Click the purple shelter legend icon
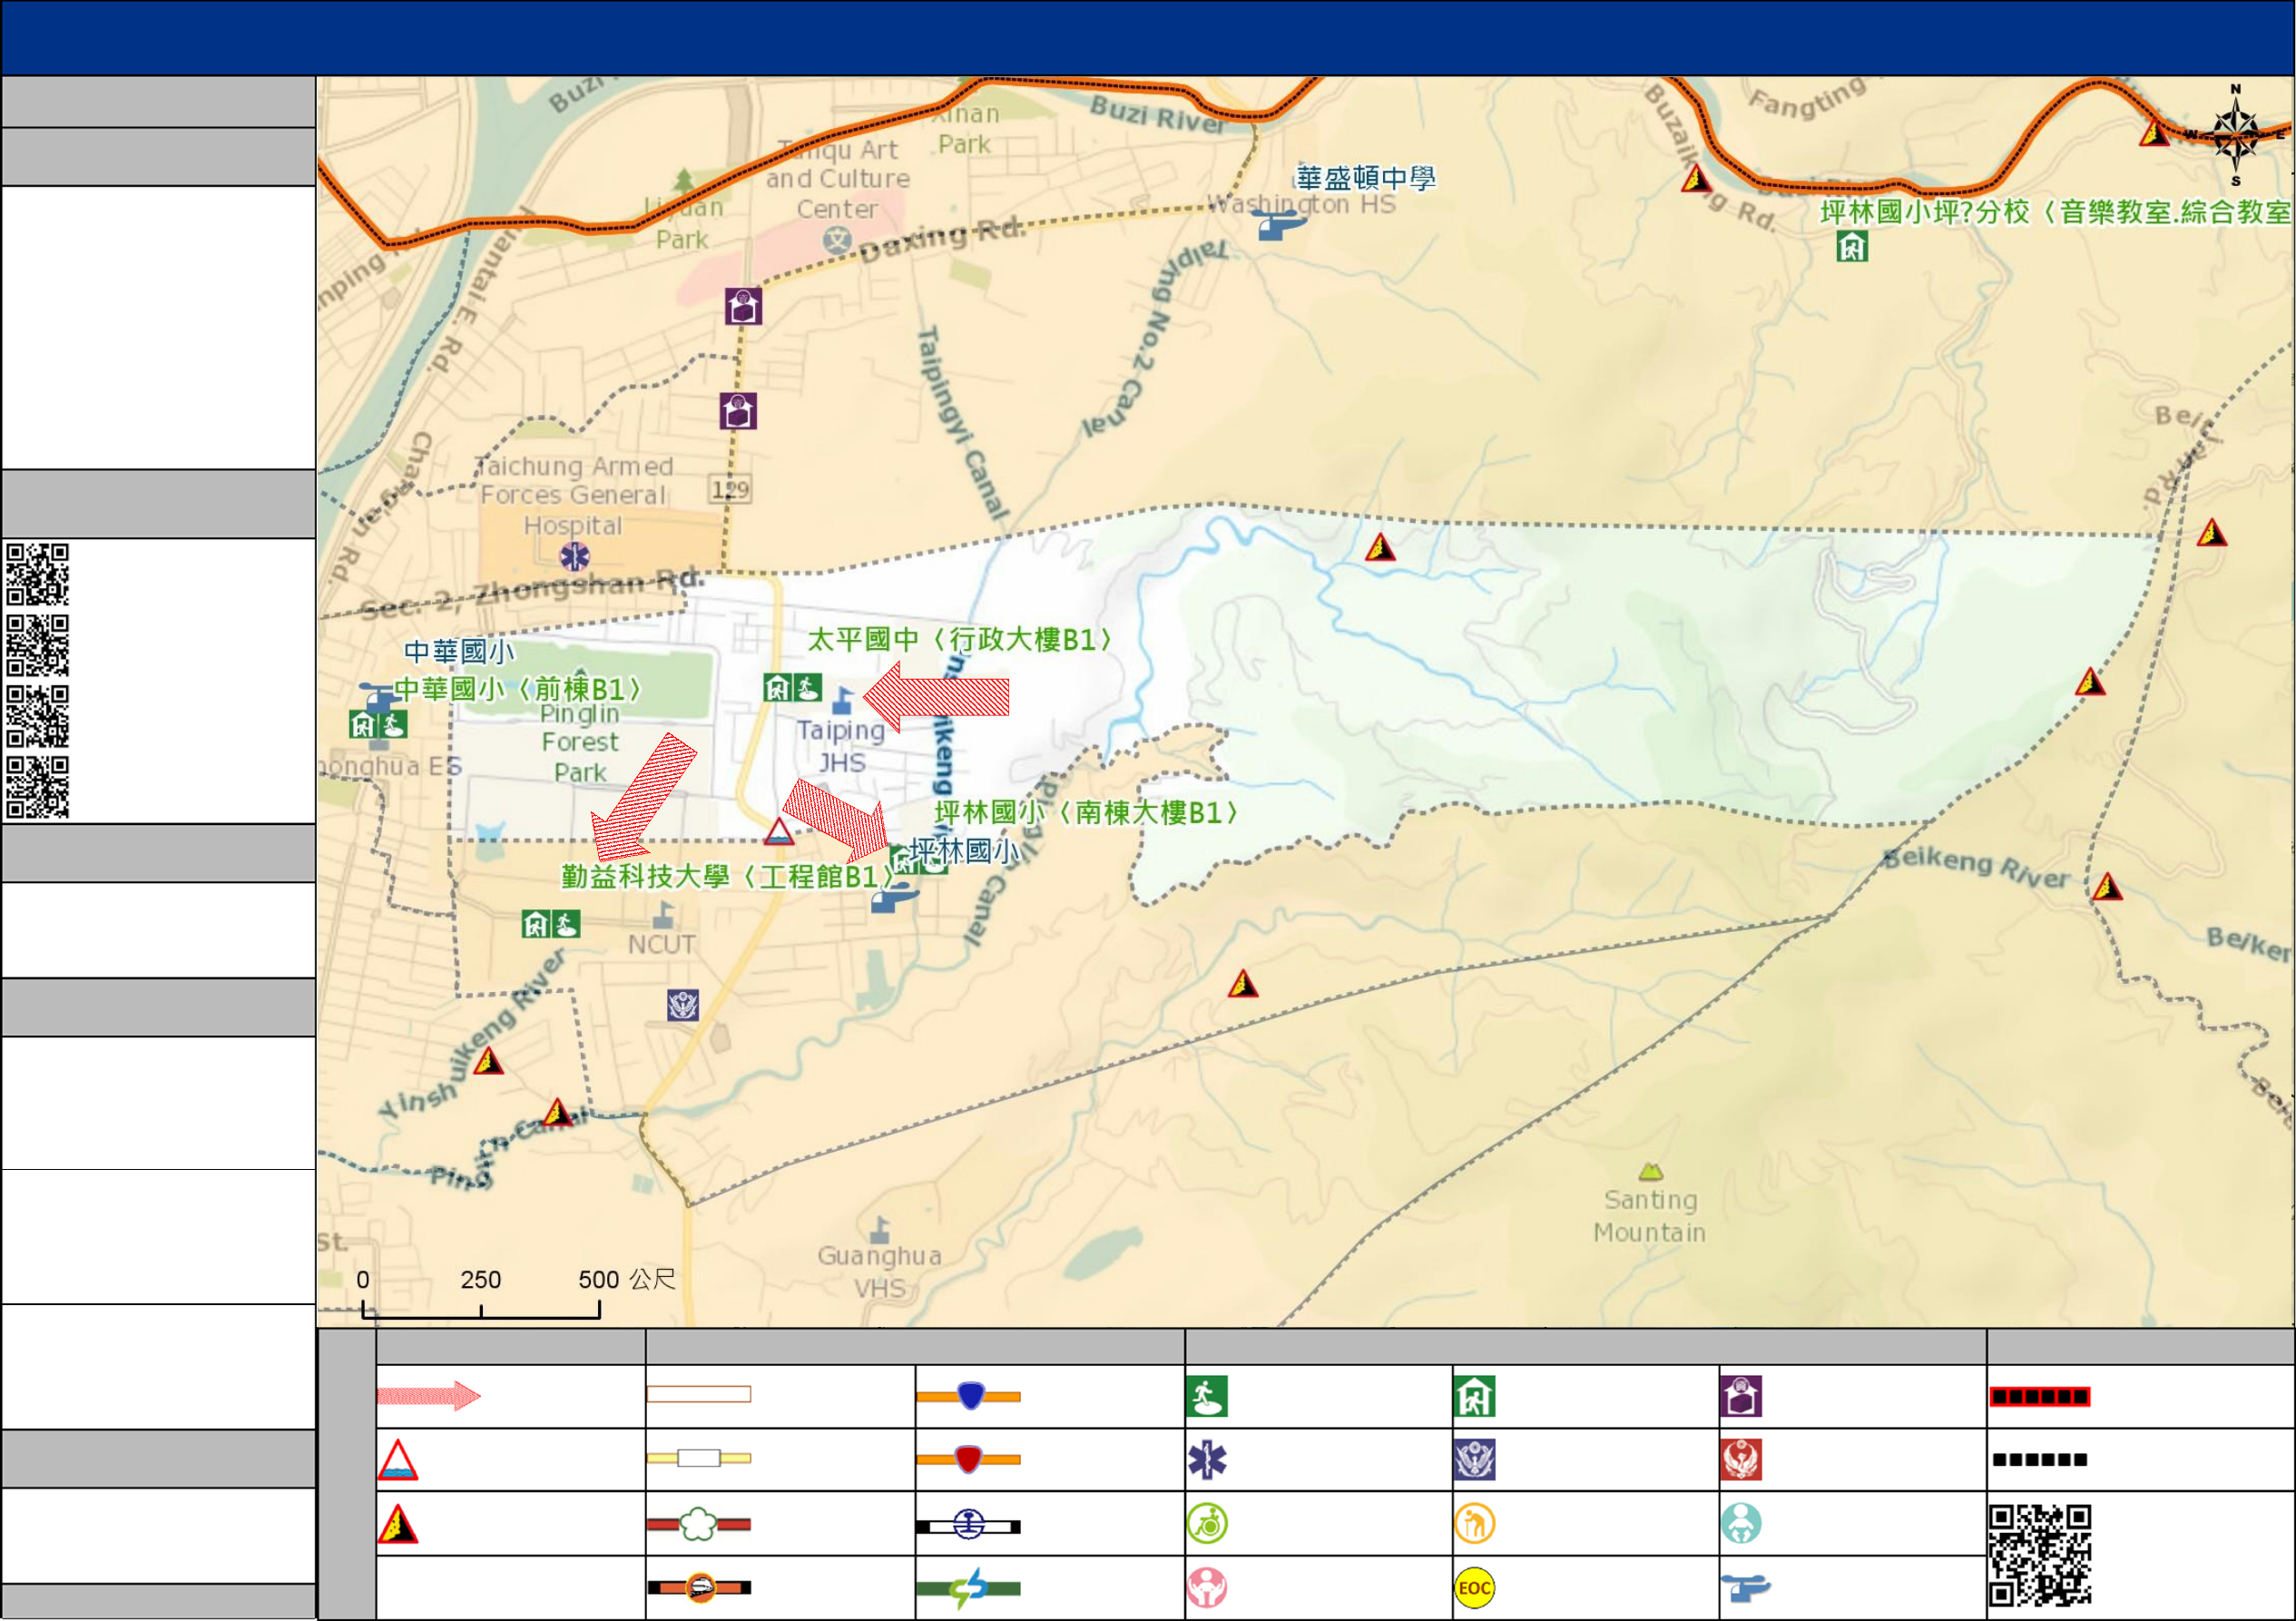The height and width of the screenshot is (1621, 2296). click(1741, 1396)
